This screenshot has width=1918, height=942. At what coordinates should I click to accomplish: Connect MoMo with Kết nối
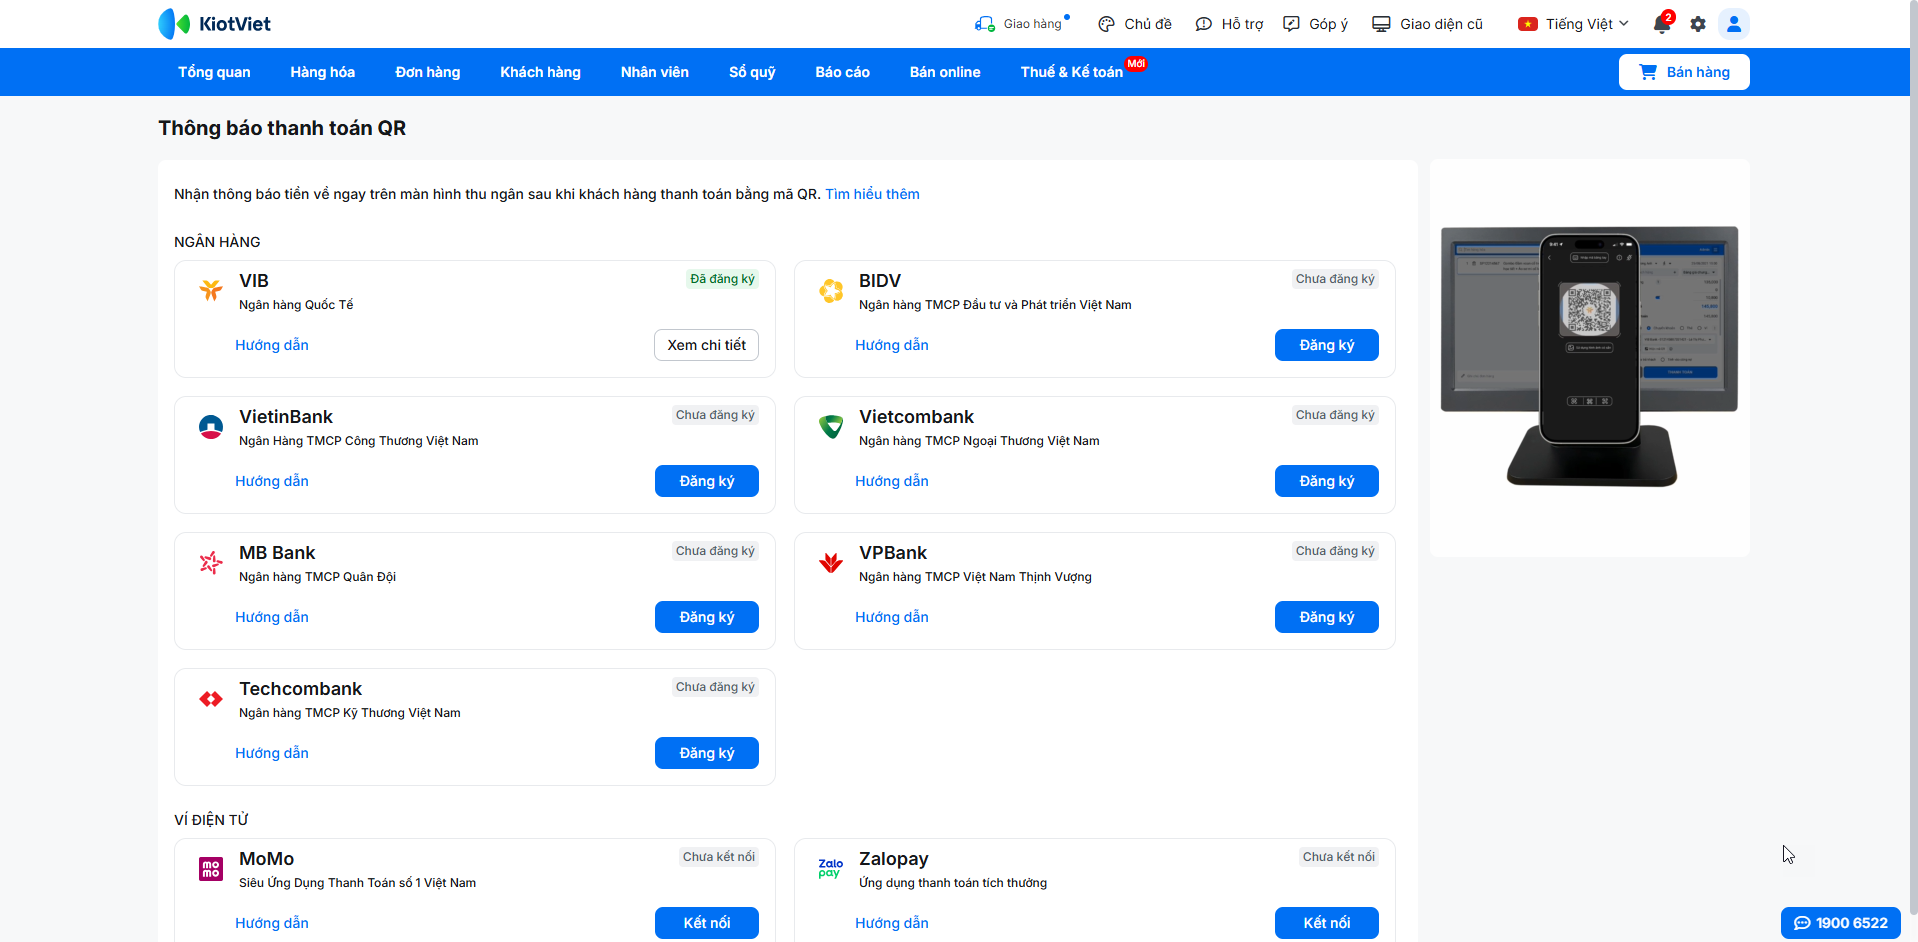[707, 923]
